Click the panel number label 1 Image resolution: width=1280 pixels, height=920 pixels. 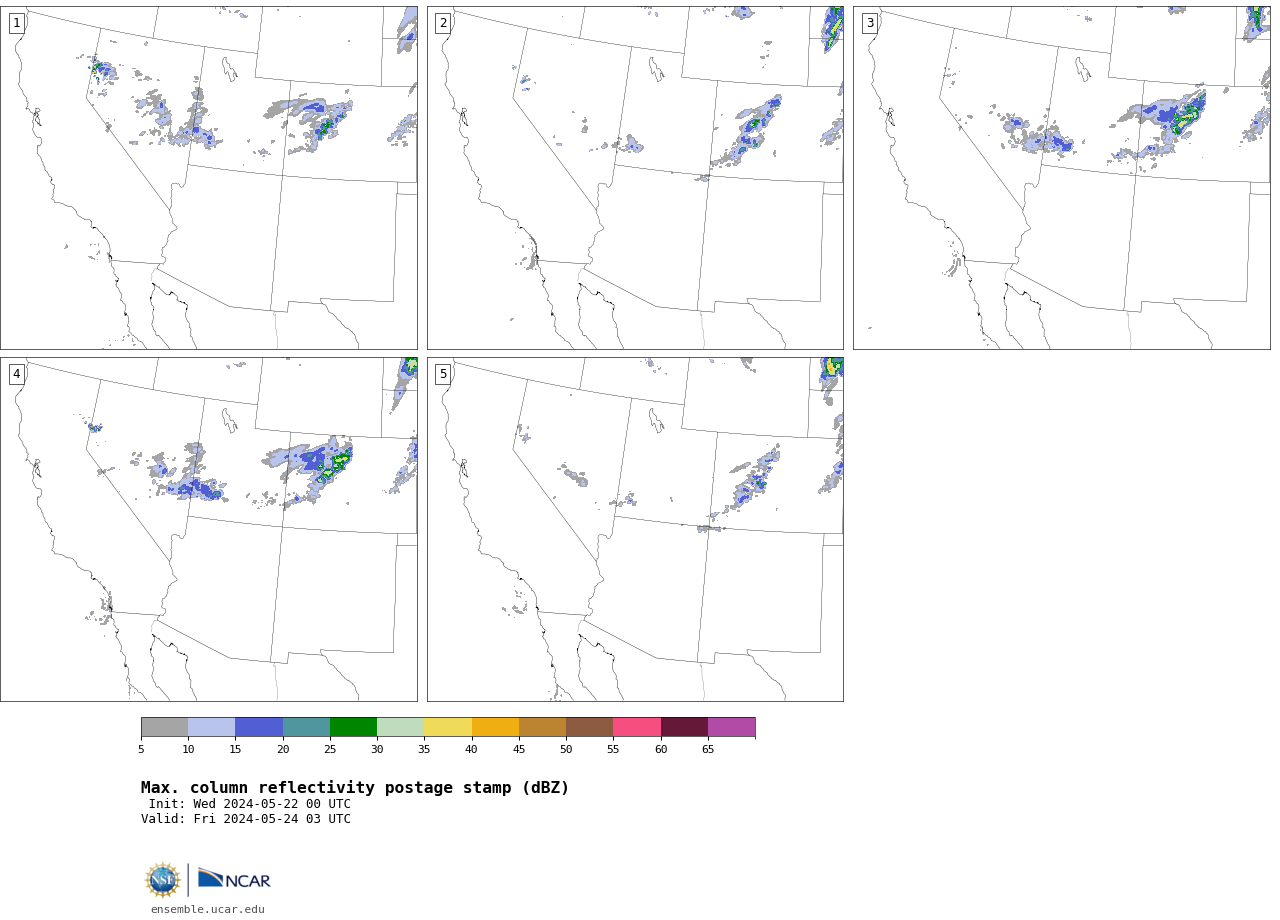coord(17,23)
